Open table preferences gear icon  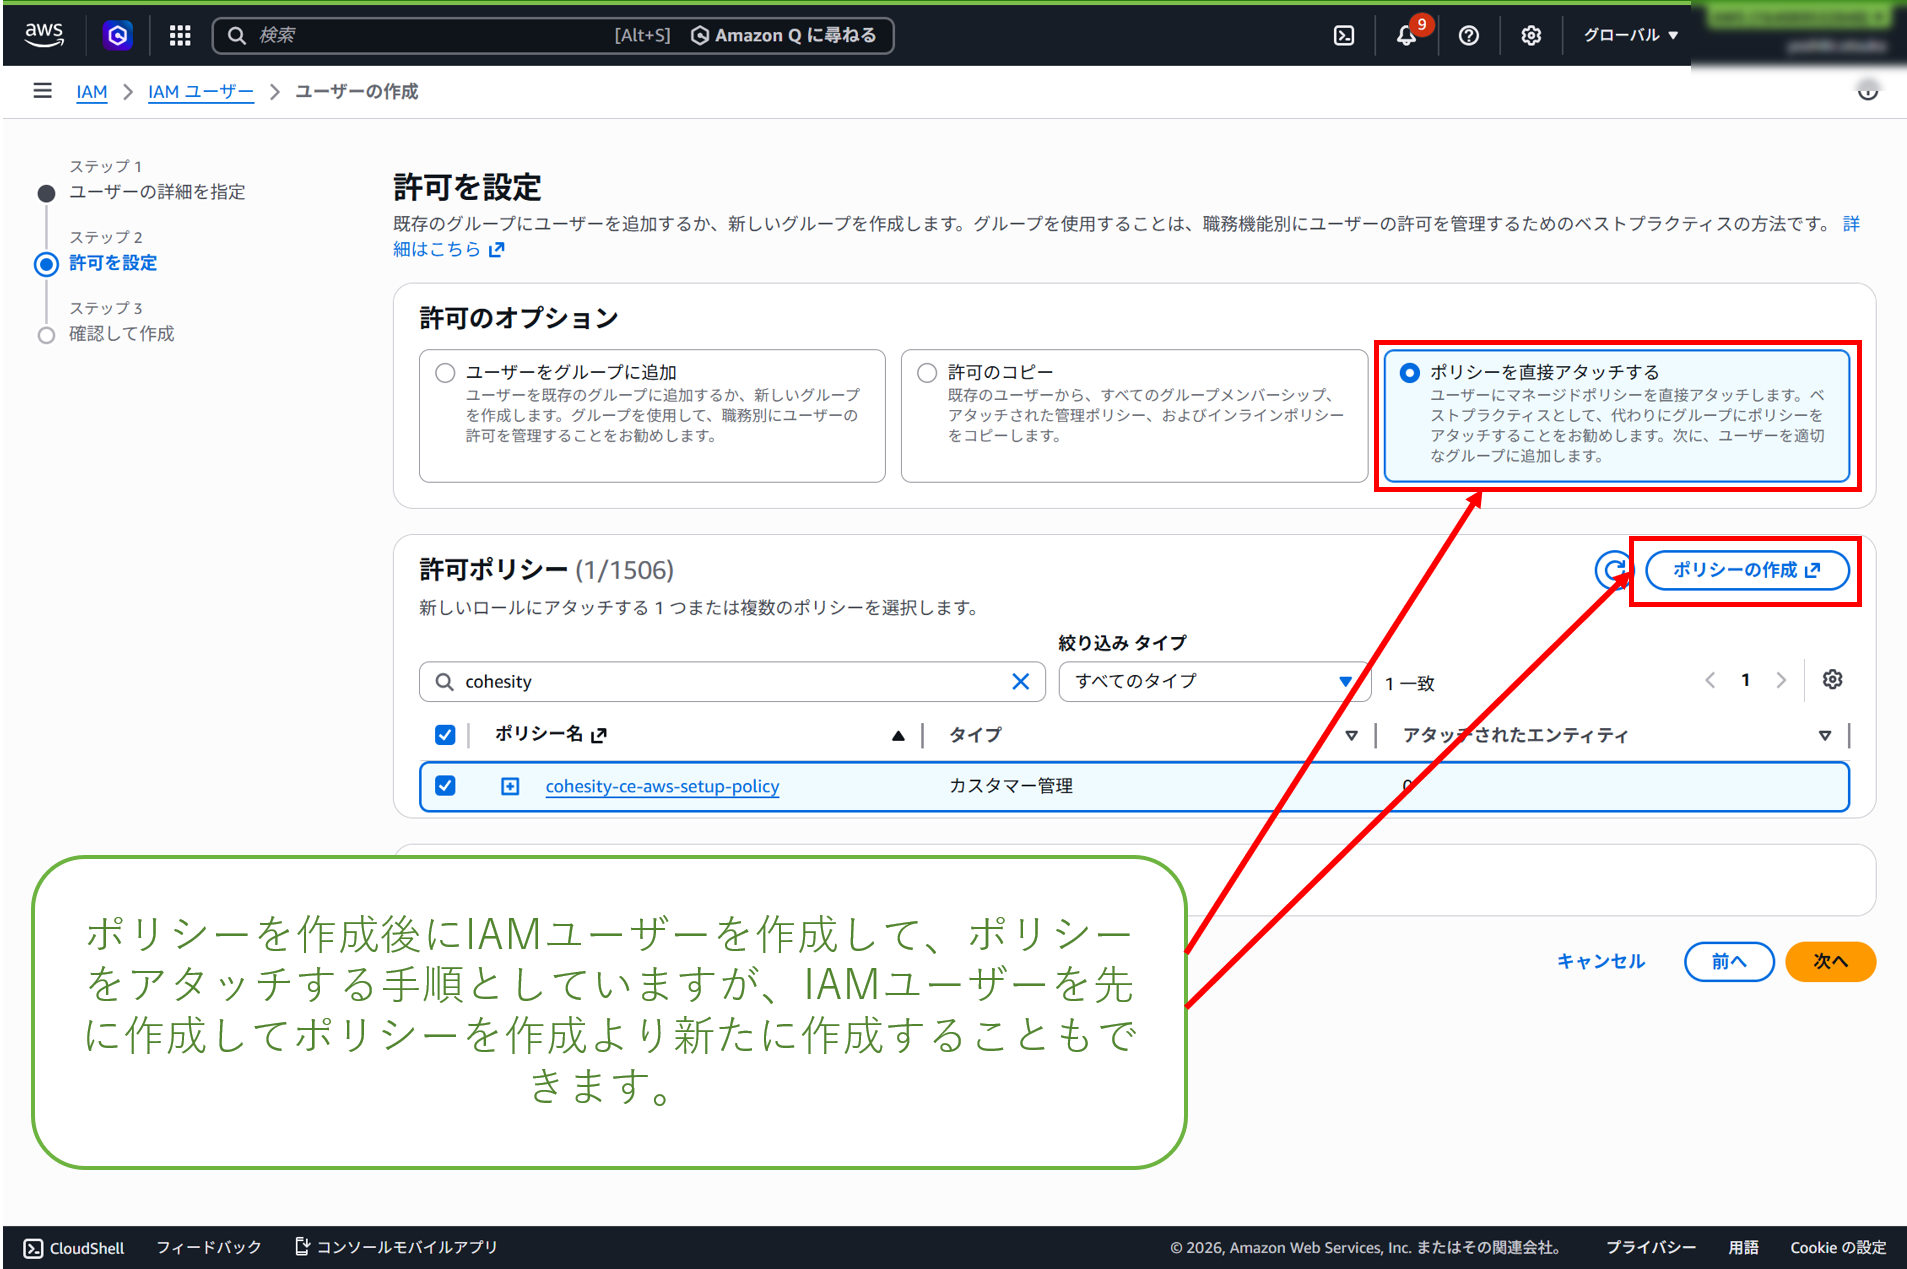pos(1832,680)
